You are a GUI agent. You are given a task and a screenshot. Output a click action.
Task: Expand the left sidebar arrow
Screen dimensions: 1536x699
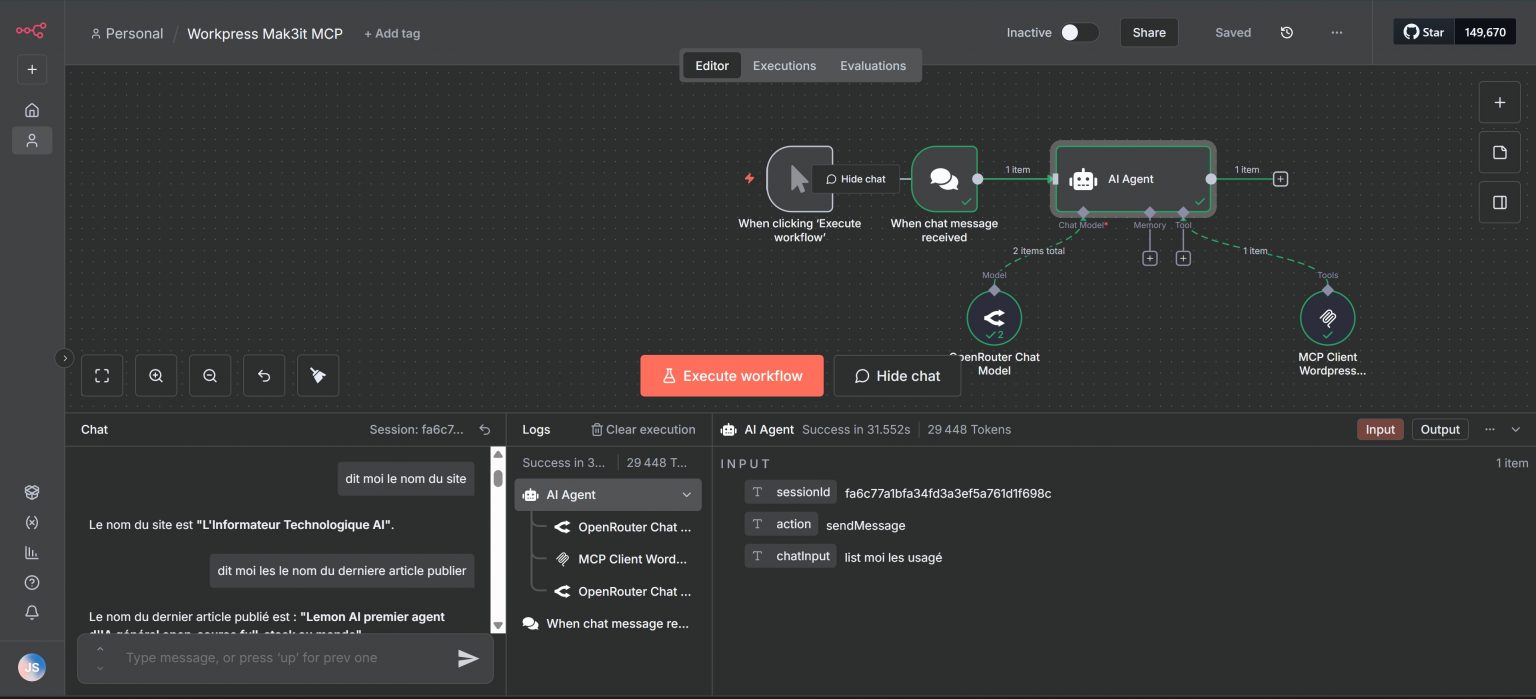(x=65, y=358)
